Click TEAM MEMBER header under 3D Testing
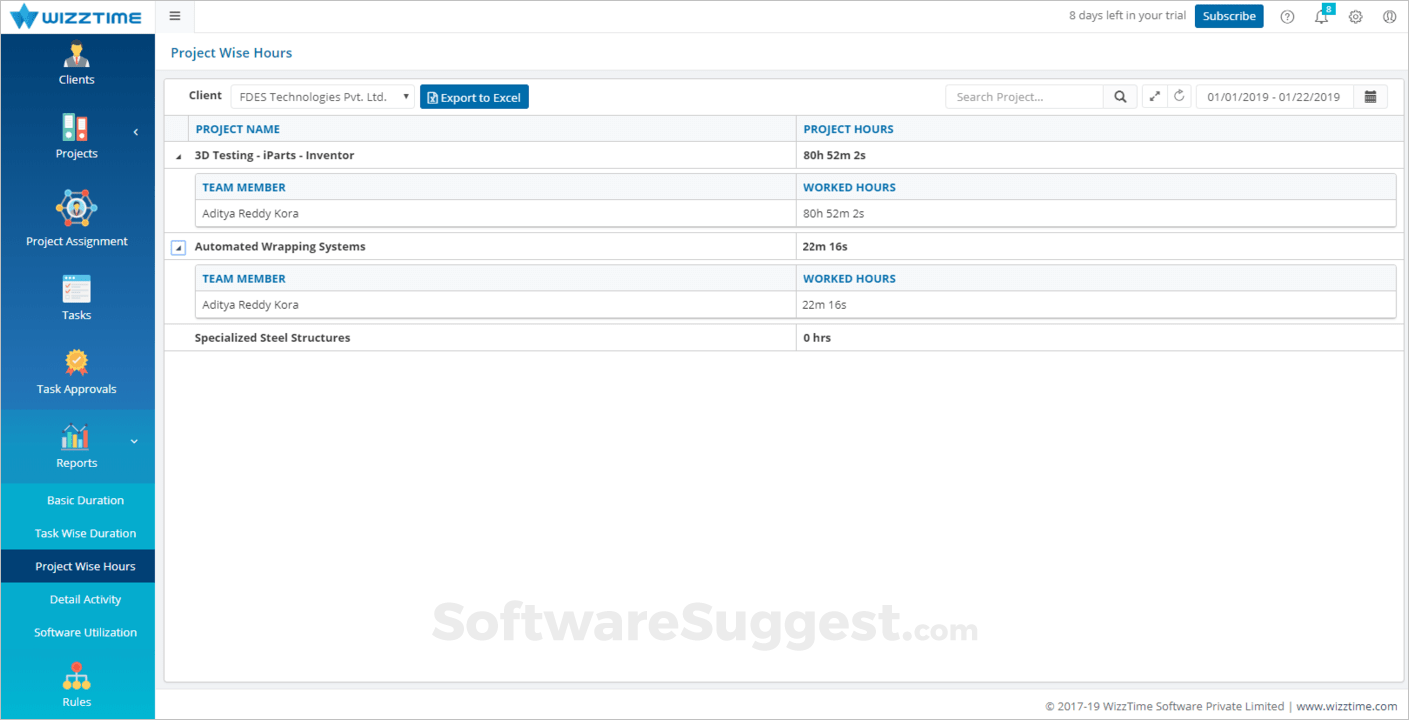1409x720 pixels. (244, 187)
